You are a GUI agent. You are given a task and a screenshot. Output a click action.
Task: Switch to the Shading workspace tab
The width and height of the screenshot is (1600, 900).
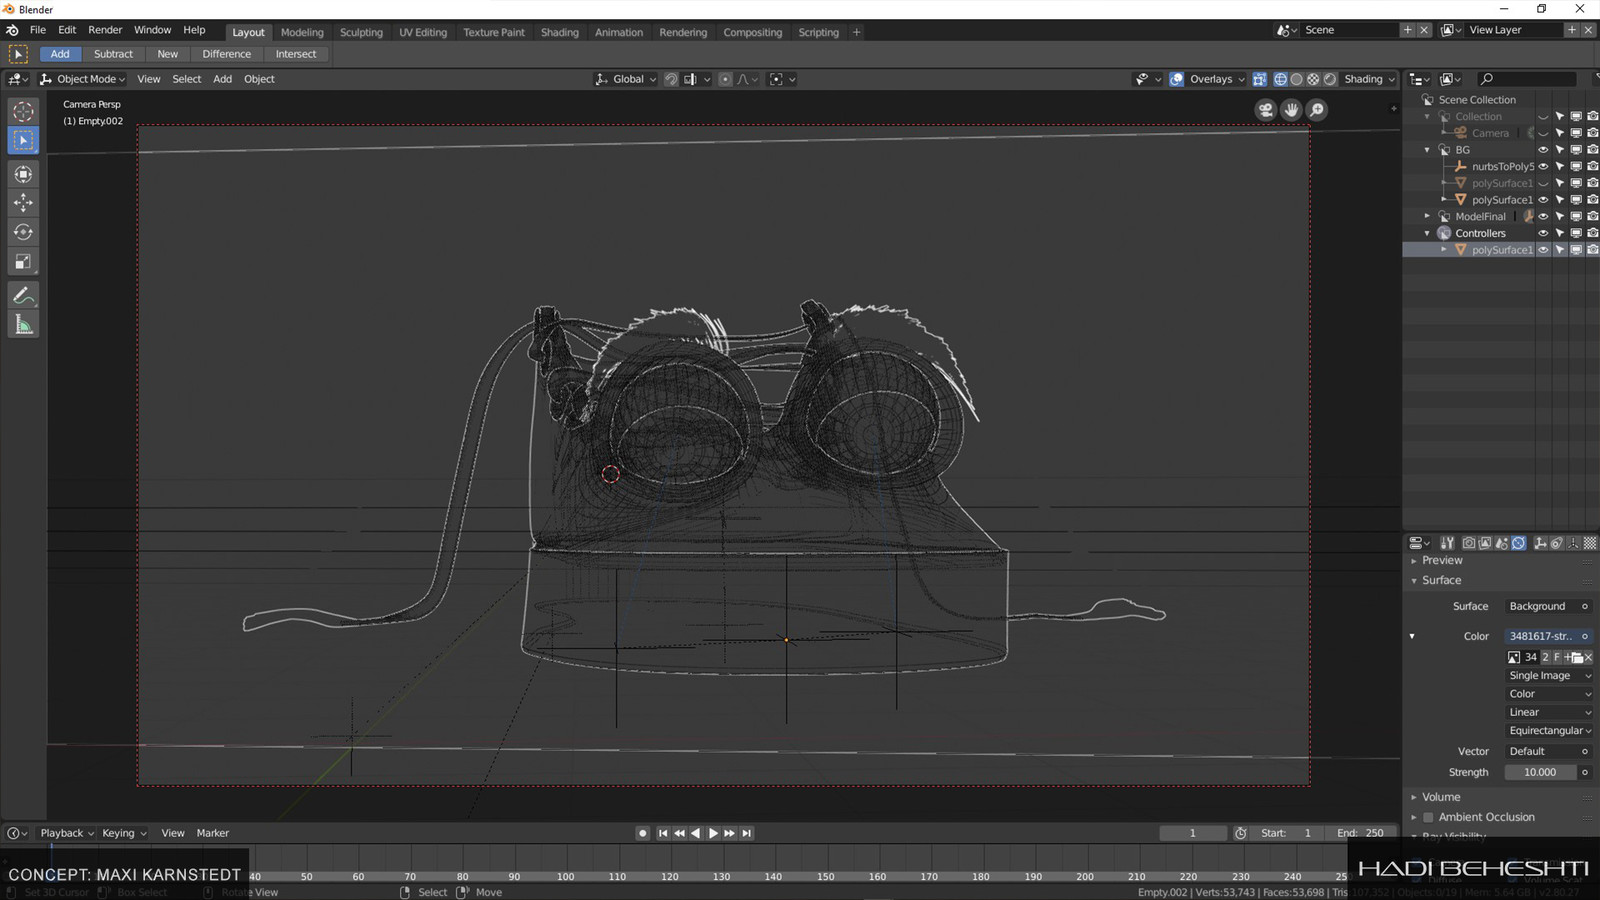click(560, 32)
